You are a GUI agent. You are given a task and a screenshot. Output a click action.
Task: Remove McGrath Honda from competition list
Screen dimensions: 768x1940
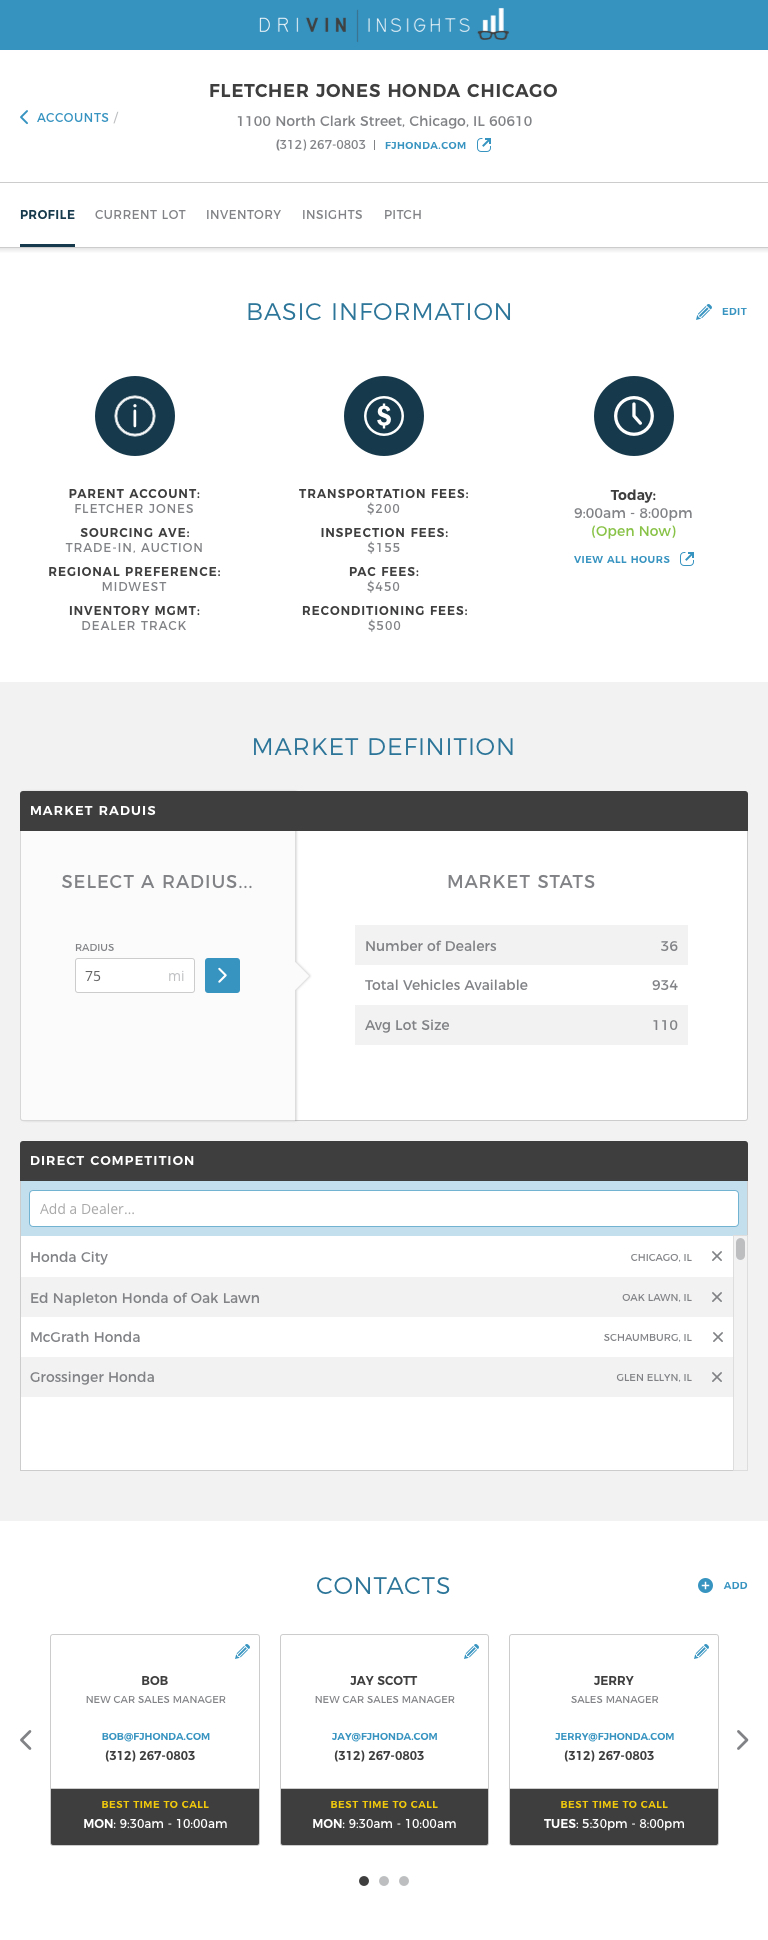pos(717,1337)
